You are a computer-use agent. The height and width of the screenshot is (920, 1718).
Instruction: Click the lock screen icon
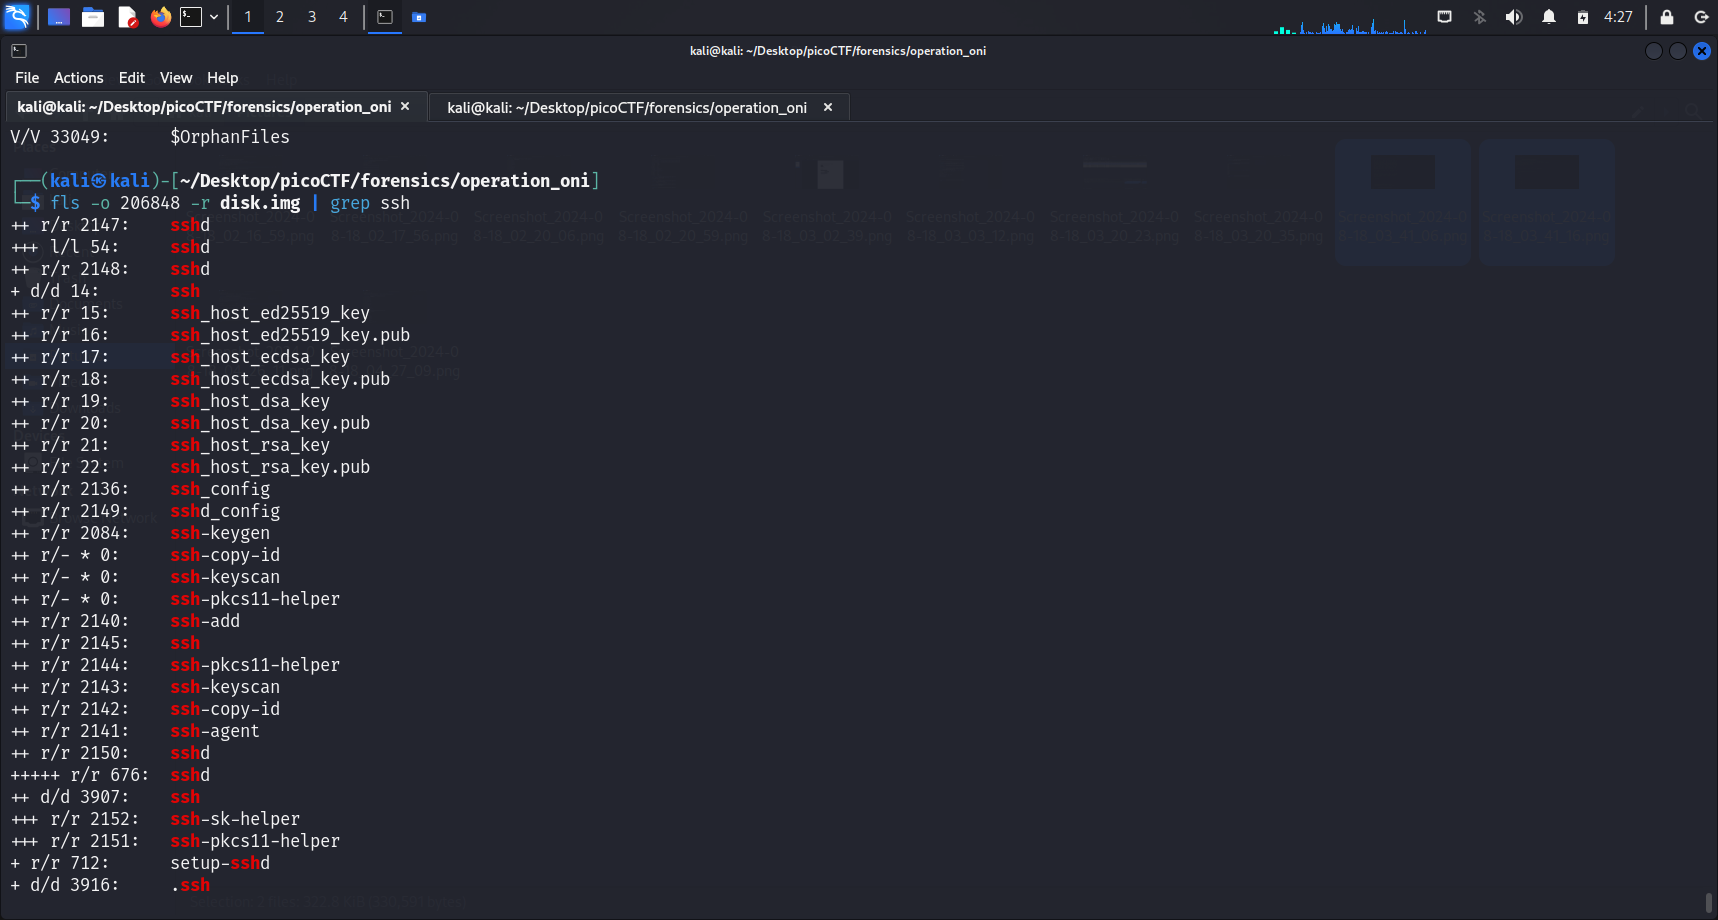click(1667, 17)
